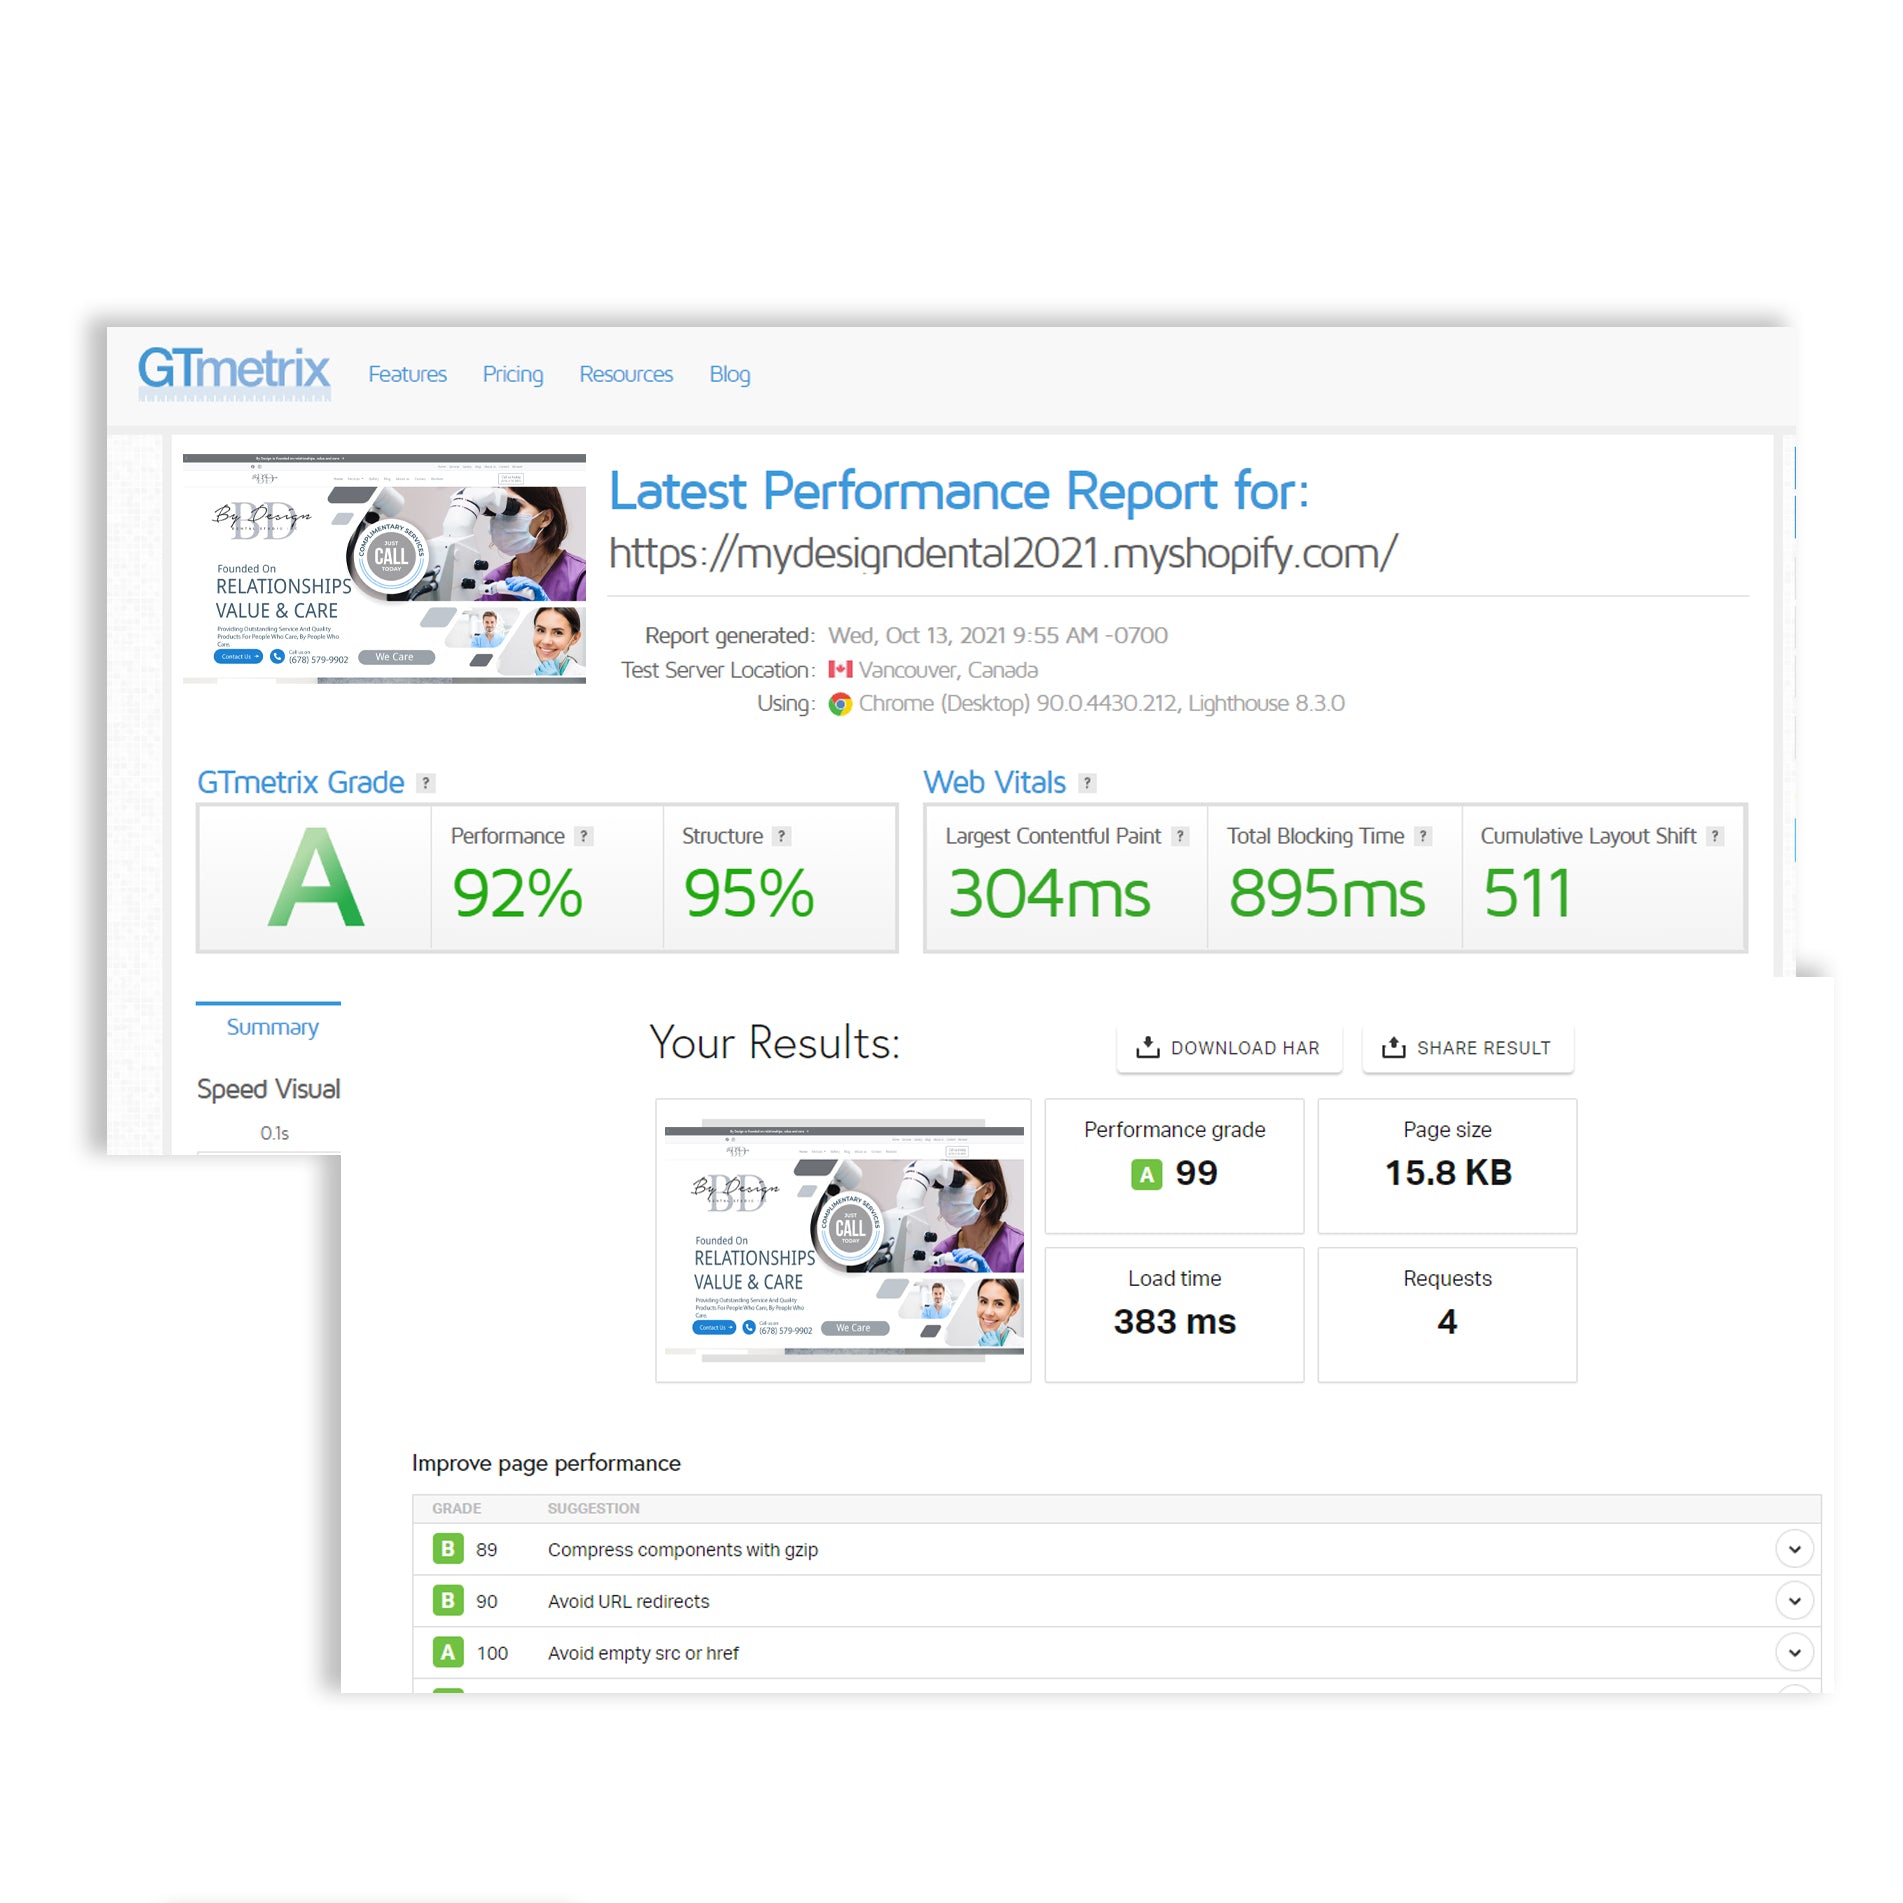
Task: Click the Load time 383 ms card
Action: [1174, 1315]
